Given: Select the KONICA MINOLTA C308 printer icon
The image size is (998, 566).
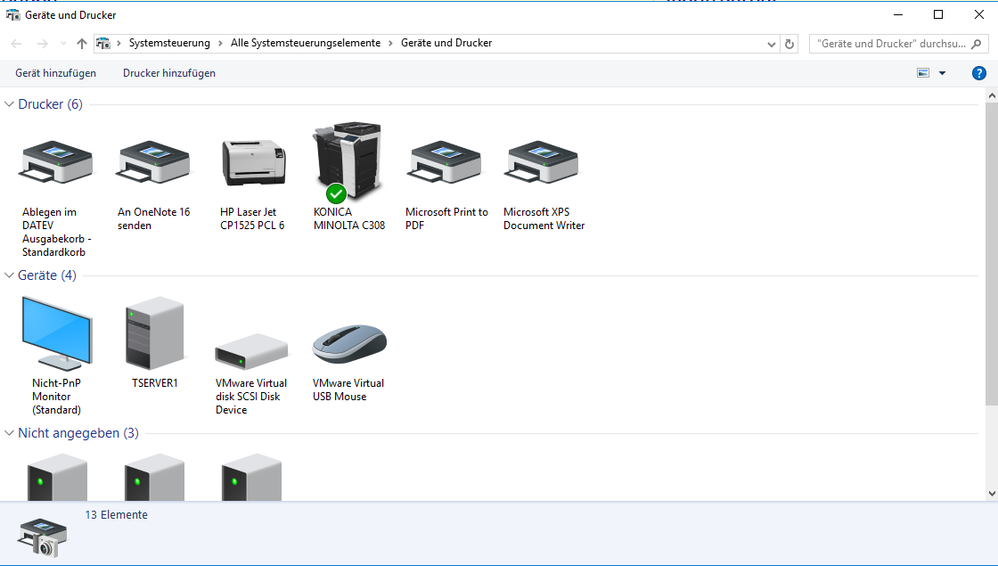Looking at the screenshot, I should point(349,161).
